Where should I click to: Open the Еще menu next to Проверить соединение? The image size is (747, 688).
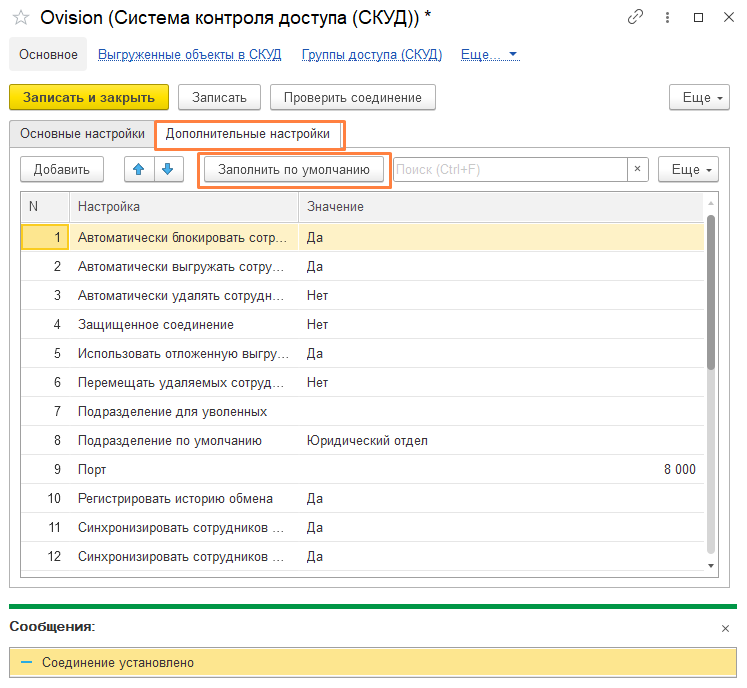(x=699, y=97)
